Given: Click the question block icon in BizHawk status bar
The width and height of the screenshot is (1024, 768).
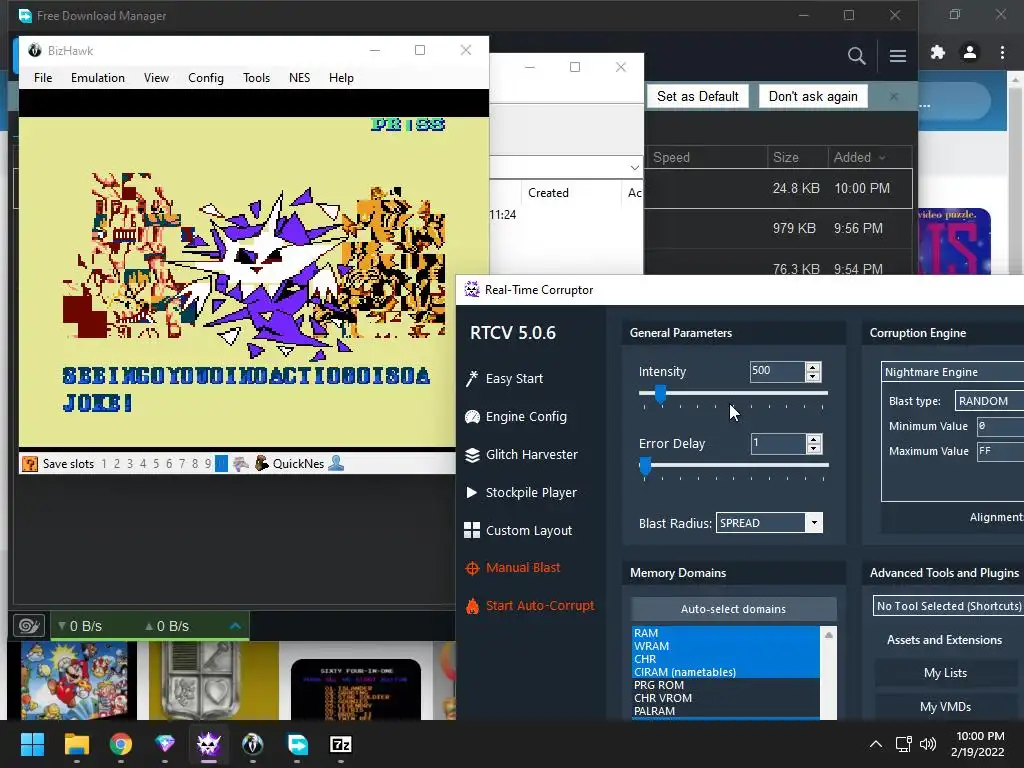Looking at the screenshot, I should [x=30, y=464].
